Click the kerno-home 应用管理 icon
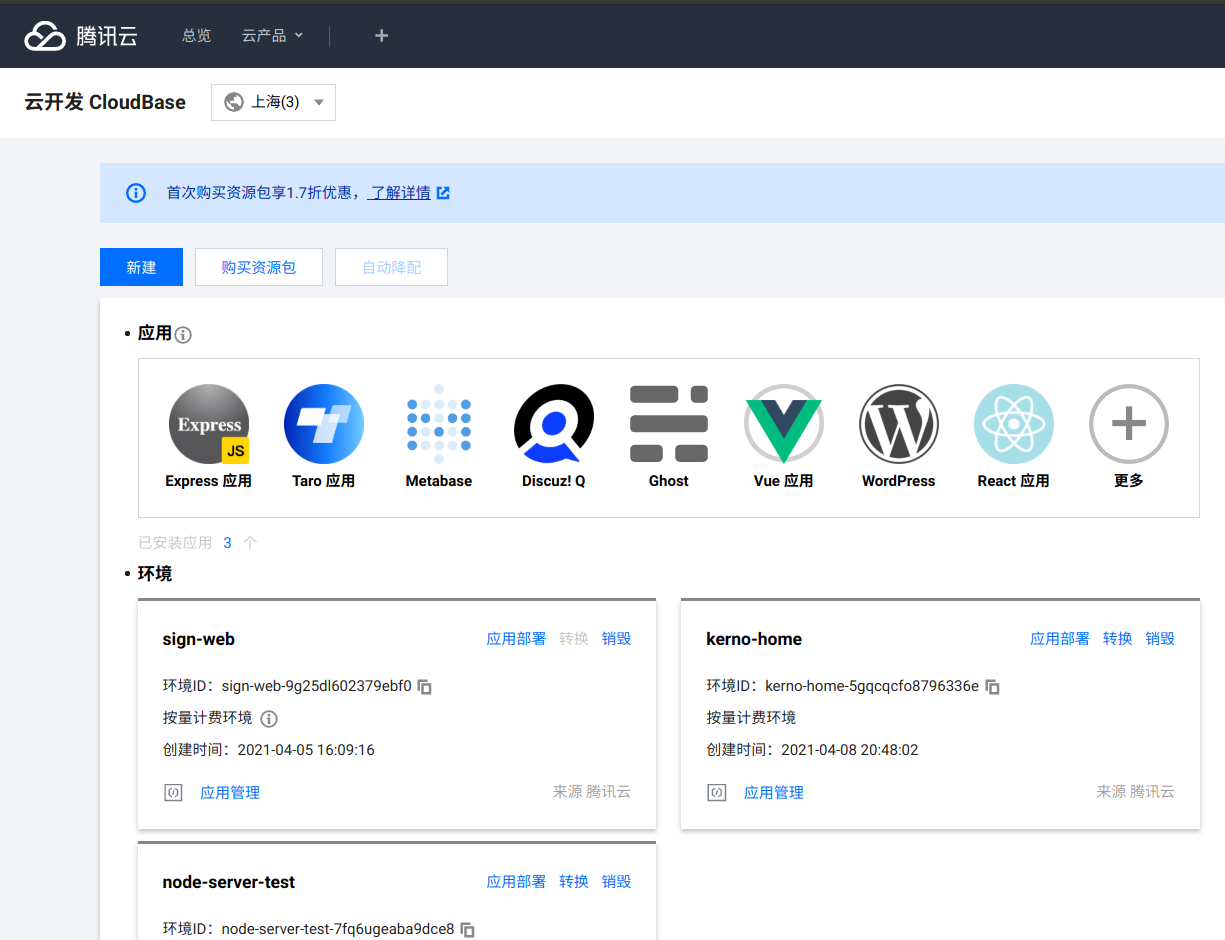Image resolution: width=1225 pixels, height=940 pixels. click(x=717, y=793)
